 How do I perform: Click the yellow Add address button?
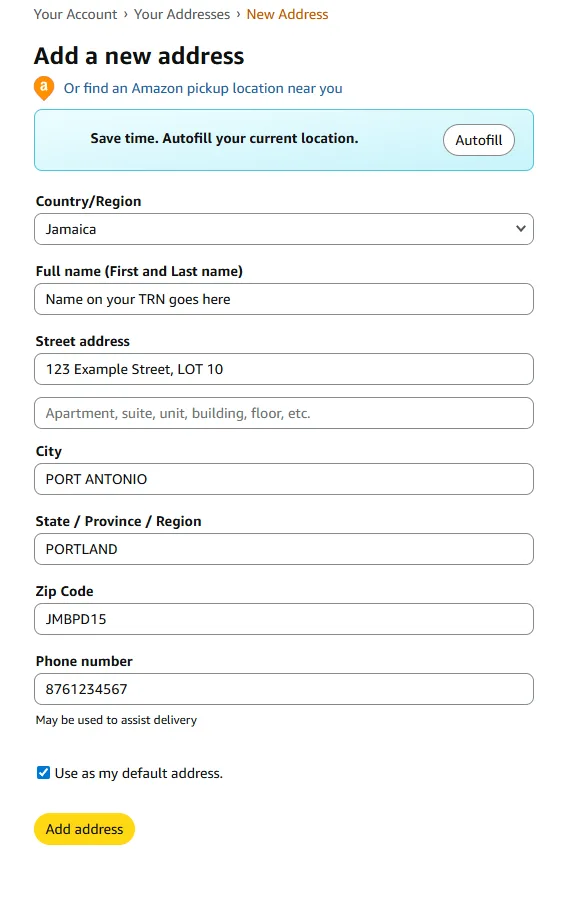[84, 829]
